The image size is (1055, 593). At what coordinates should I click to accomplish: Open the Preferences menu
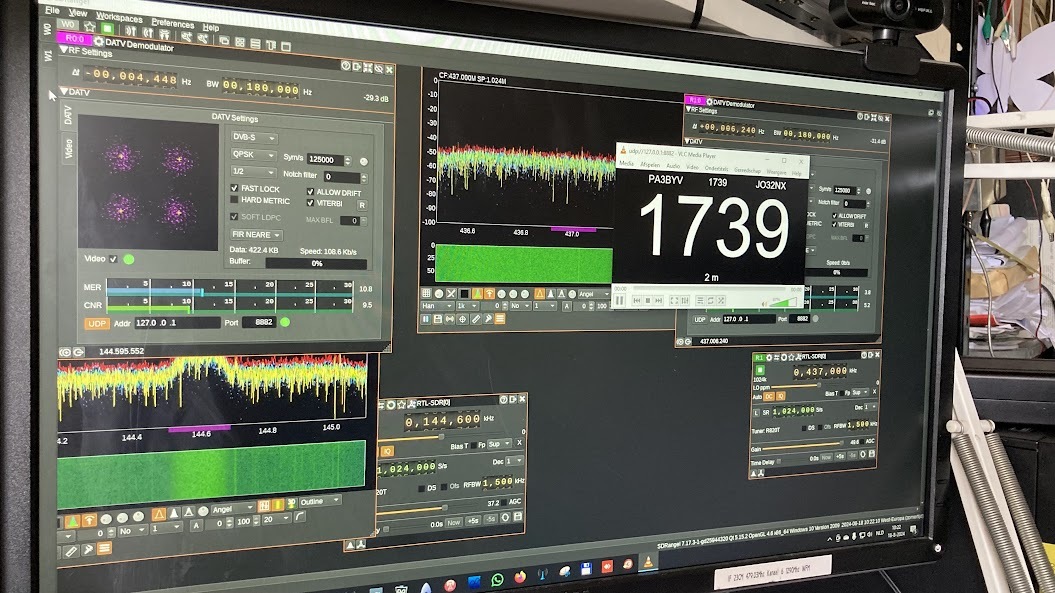pos(173,24)
